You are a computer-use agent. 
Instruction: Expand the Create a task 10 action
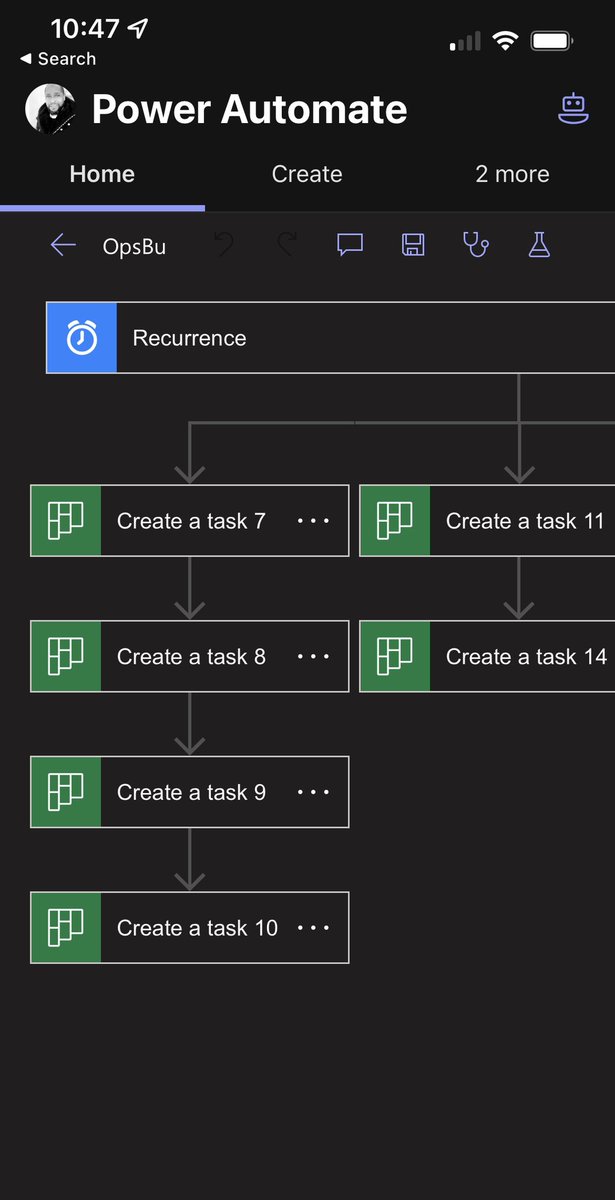190,928
